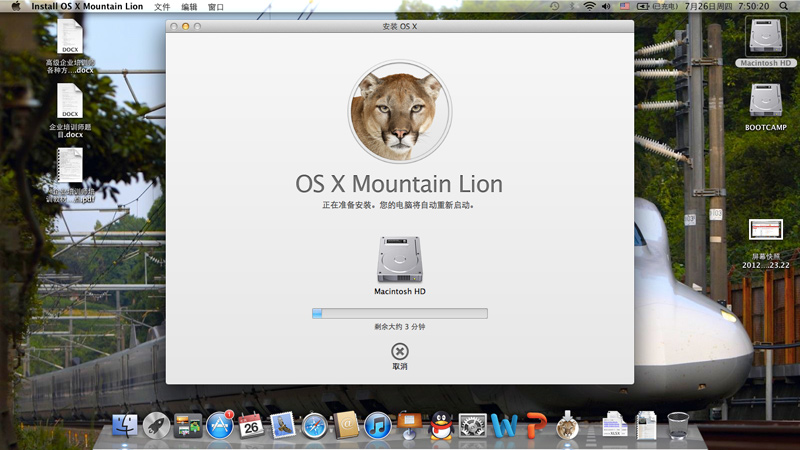Open the 编辑 menu
800x450 pixels.
tap(189, 6)
